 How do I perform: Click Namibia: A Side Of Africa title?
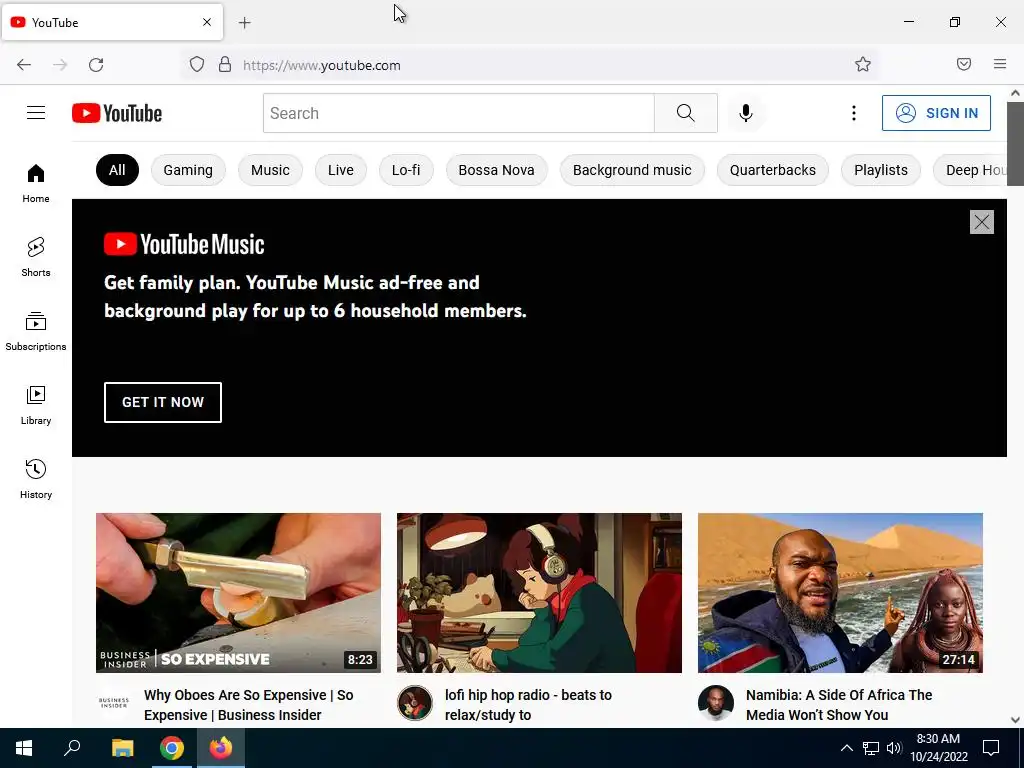[839, 705]
